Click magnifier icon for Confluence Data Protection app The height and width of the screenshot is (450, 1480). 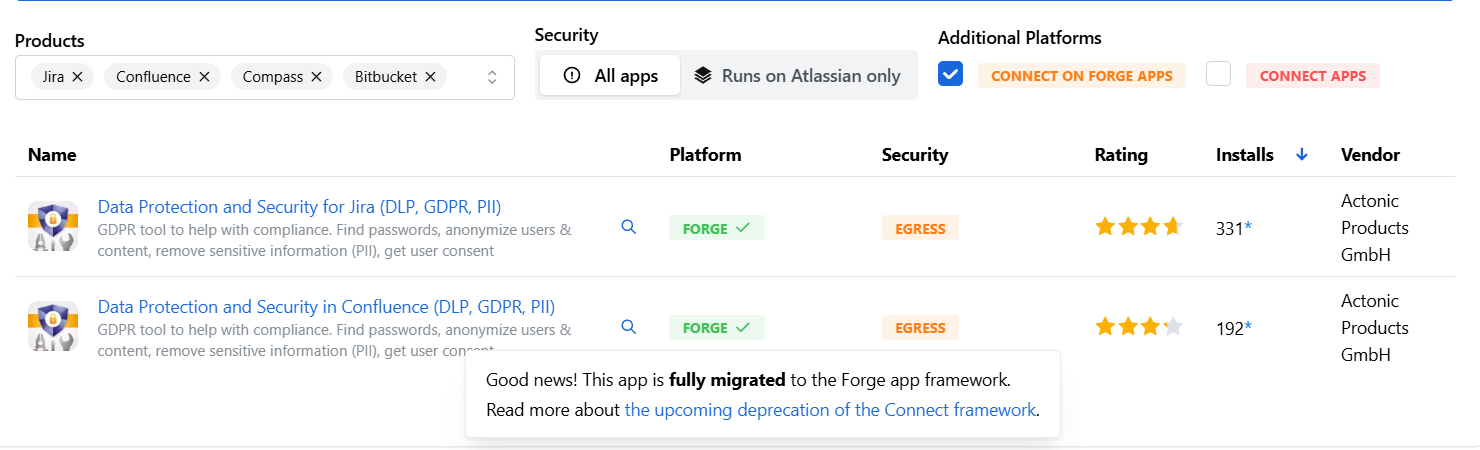click(629, 327)
